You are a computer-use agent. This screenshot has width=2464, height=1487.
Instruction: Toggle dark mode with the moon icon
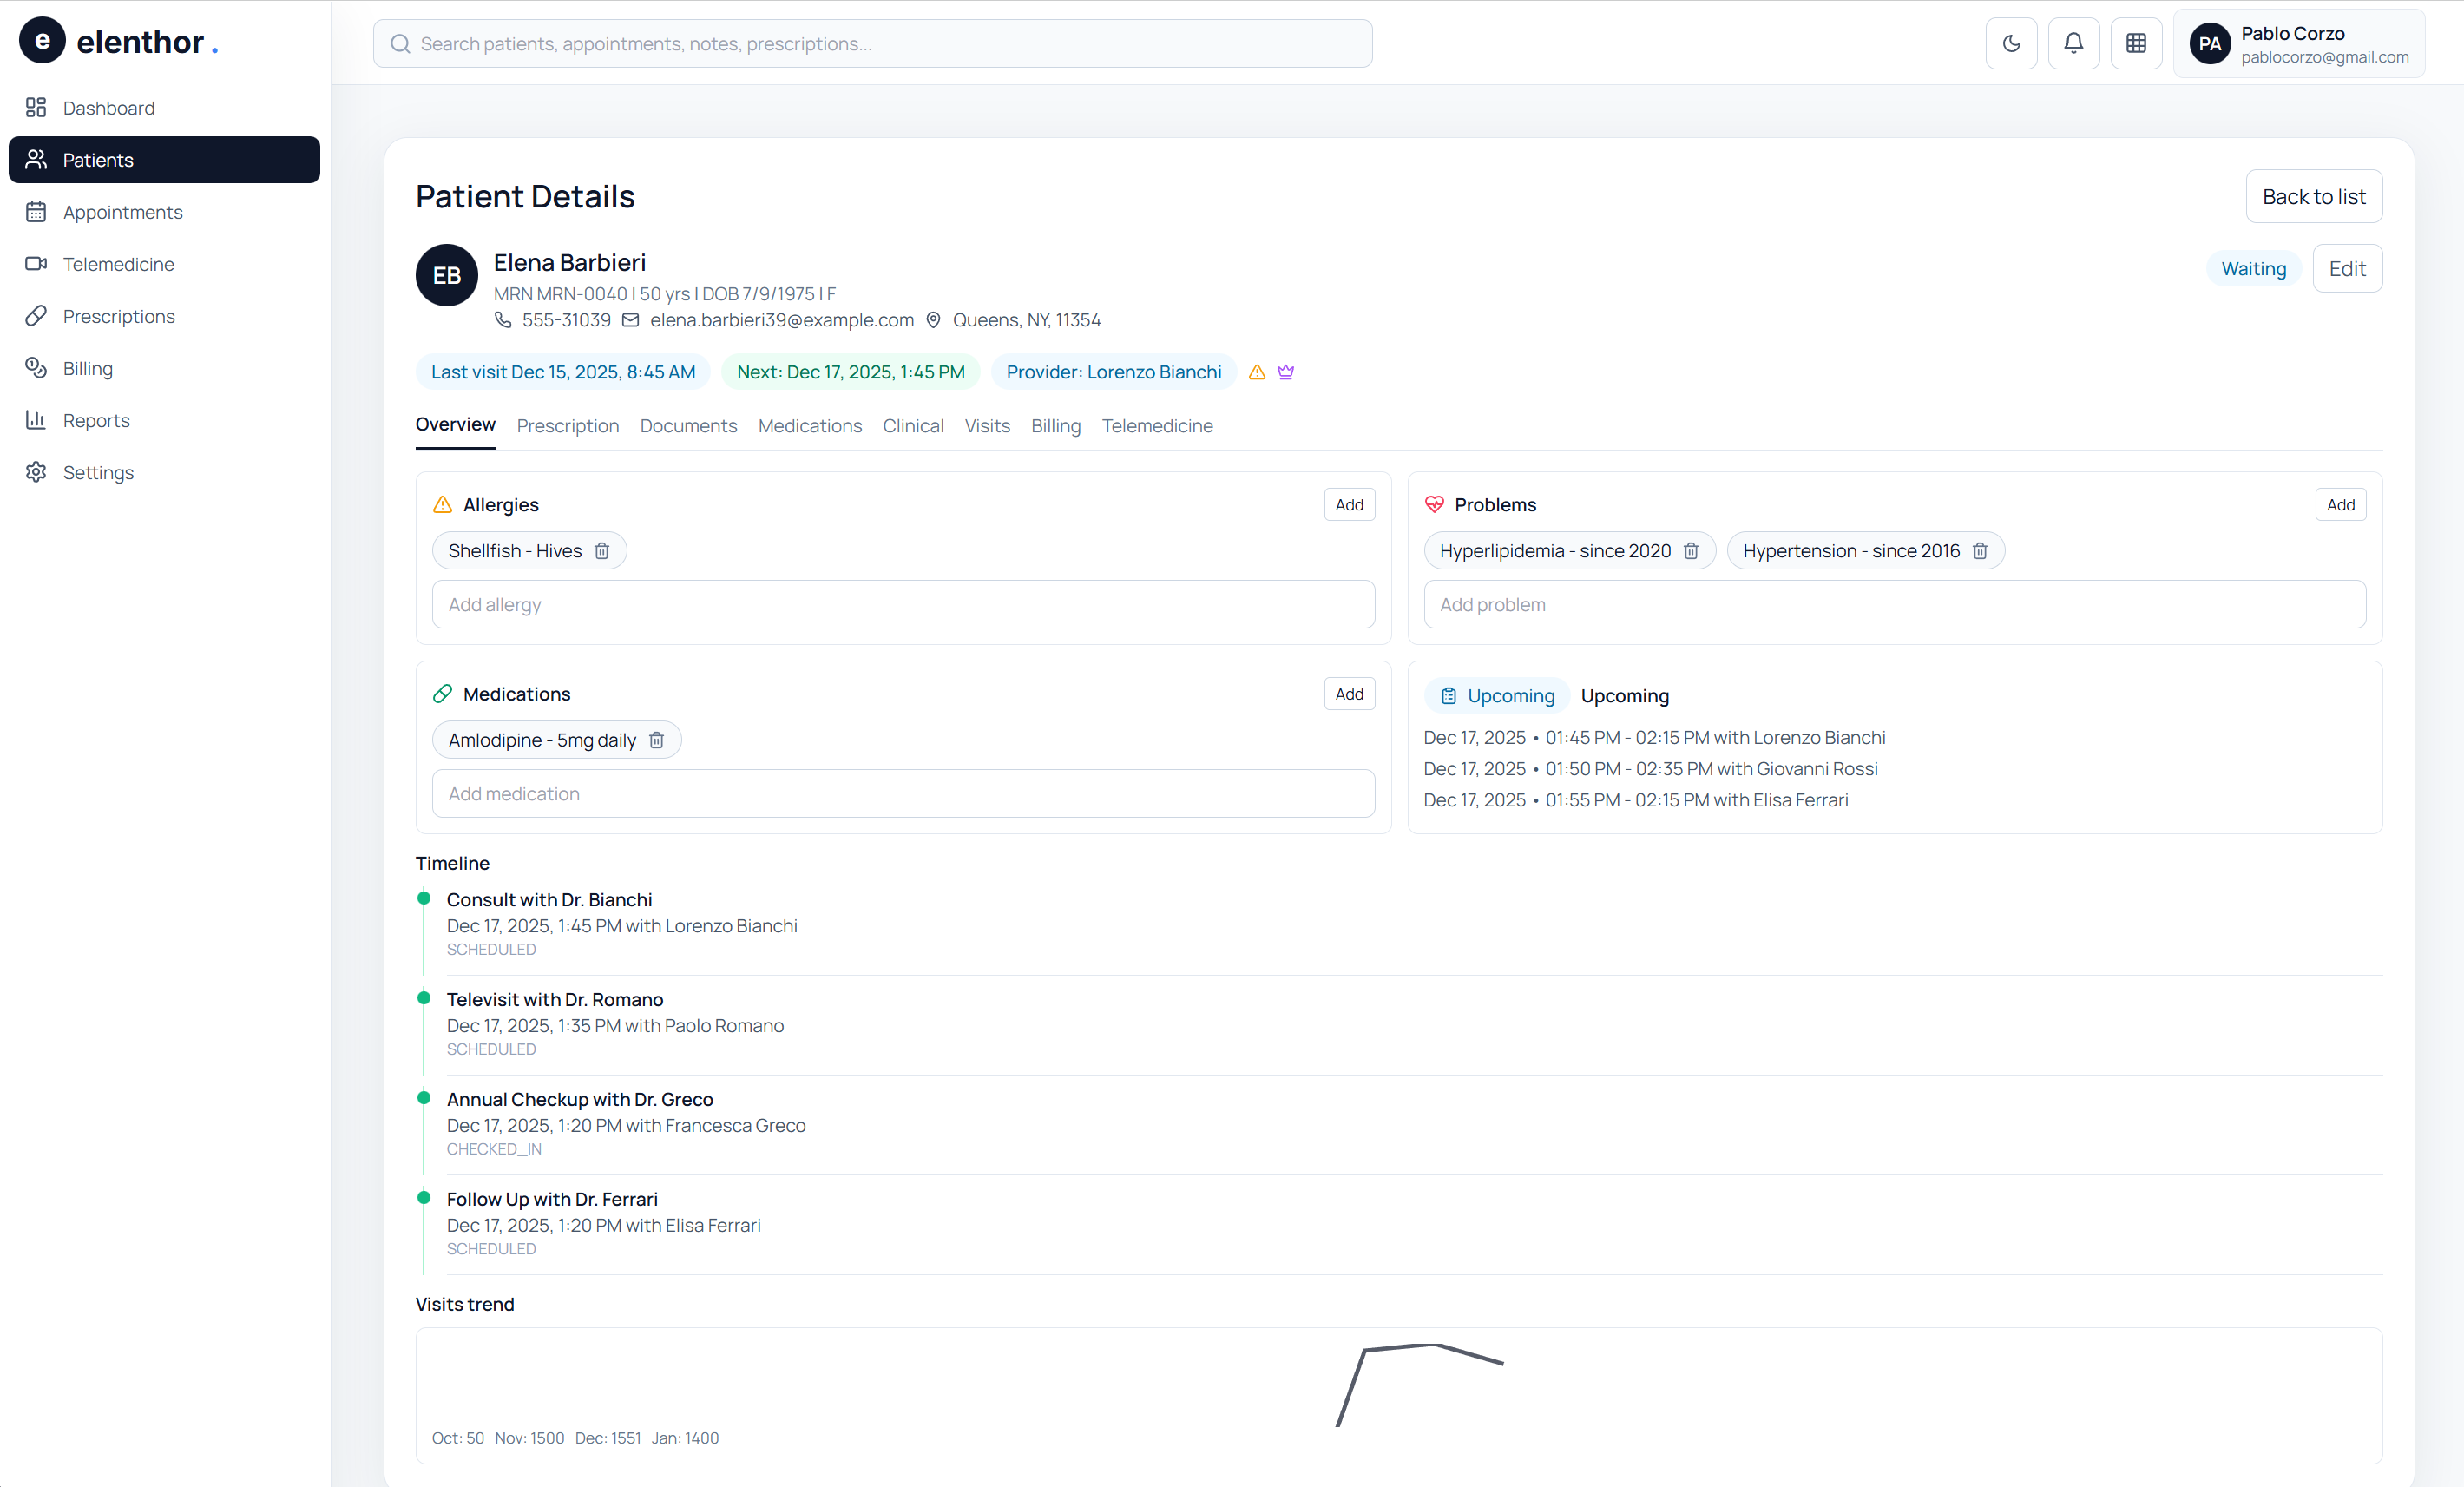click(2011, 43)
